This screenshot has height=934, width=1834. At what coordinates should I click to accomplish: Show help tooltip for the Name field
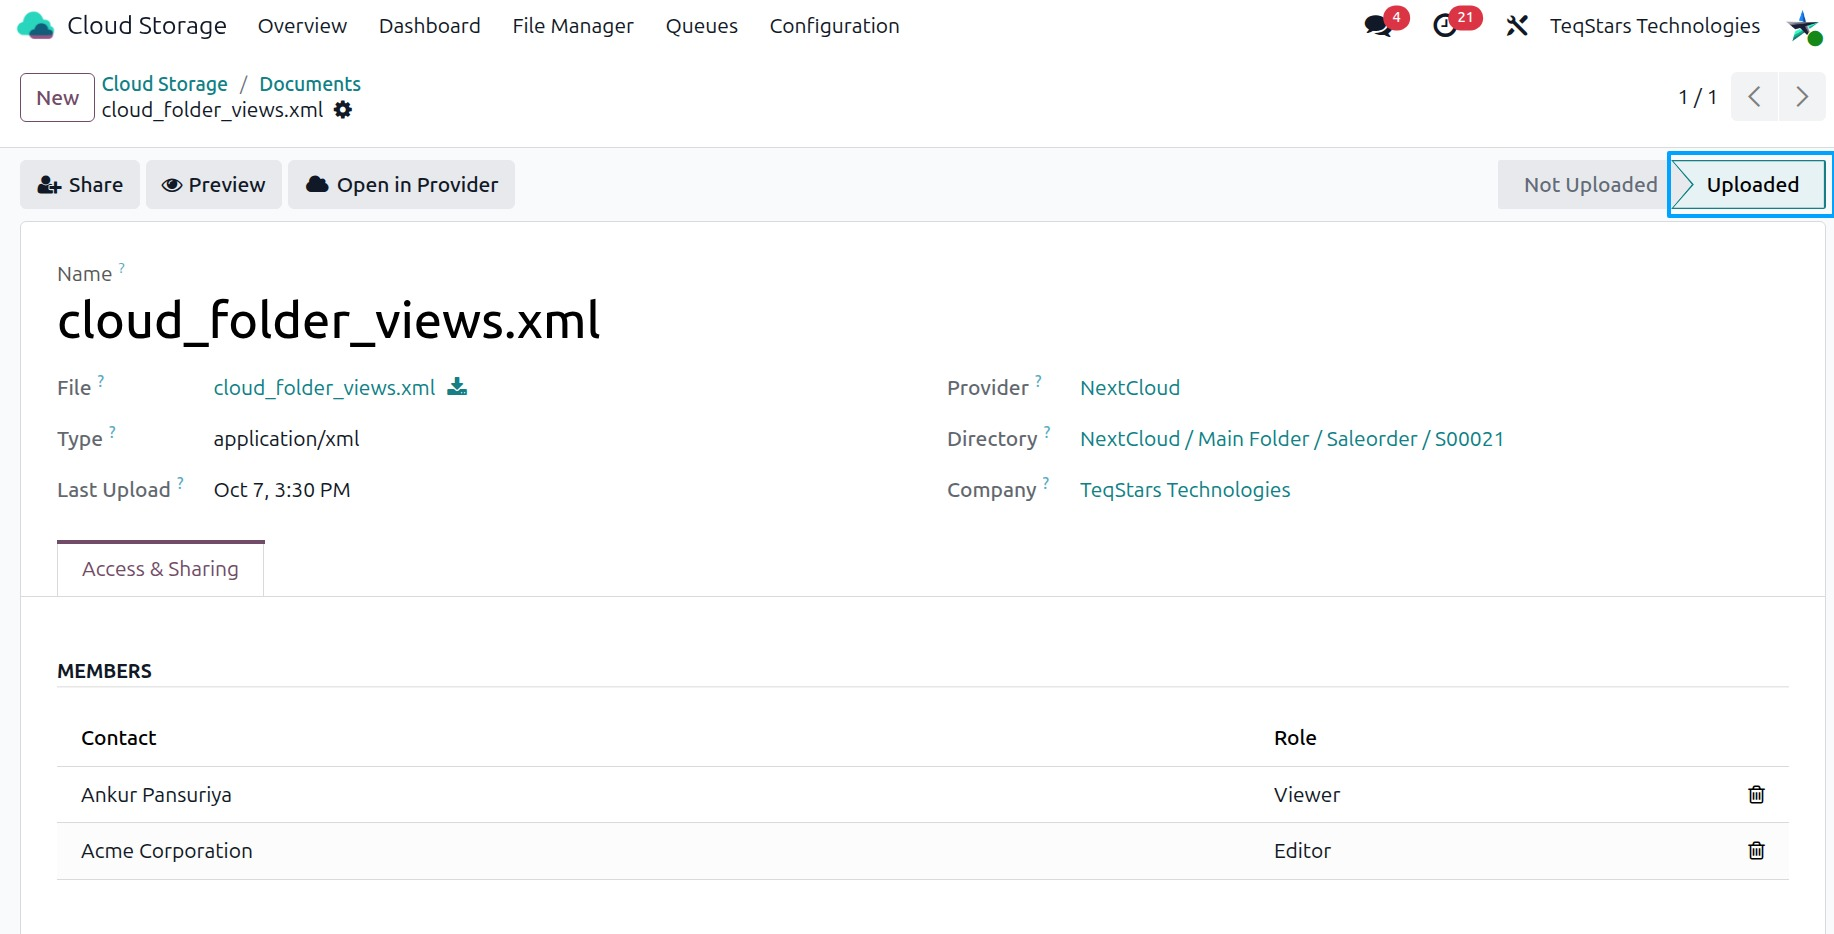click(x=122, y=267)
